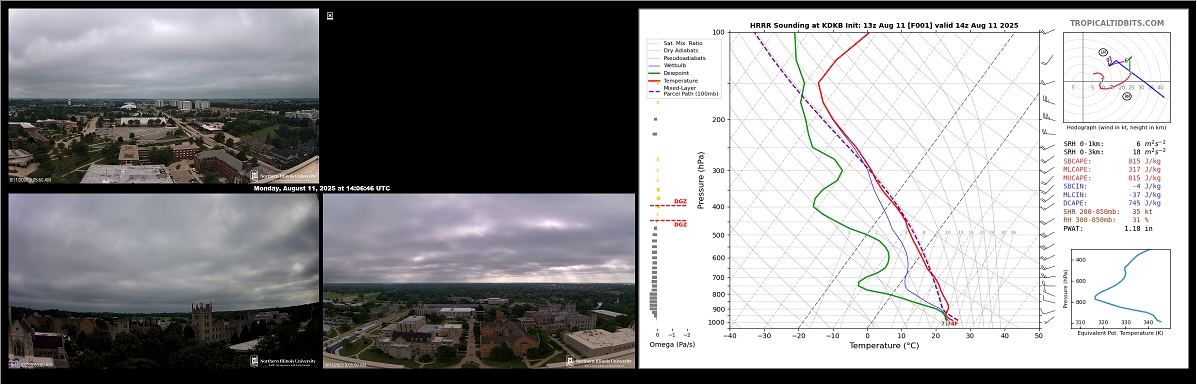This screenshot has height=385, width=1197.
Task: Open the top-left campus webcam image
Action: pyautogui.click(x=163, y=96)
